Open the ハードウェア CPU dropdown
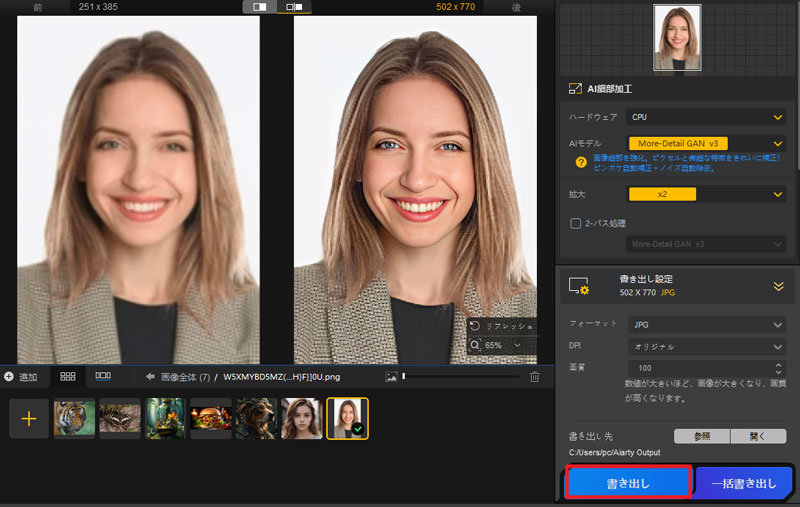Screen dimensions: 800x507 pos(706,117)
